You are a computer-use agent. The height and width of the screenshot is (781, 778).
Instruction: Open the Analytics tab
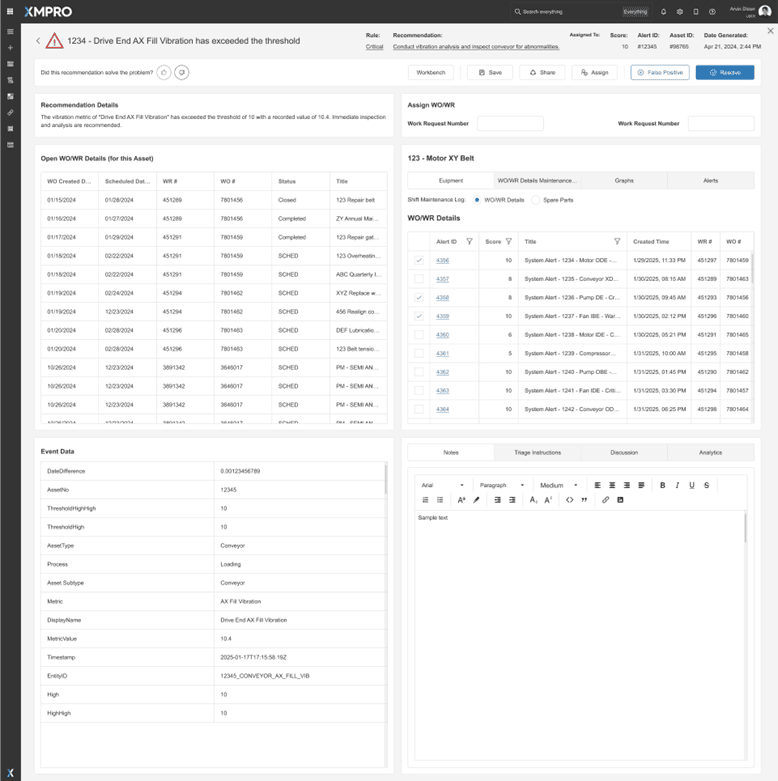pos(711,452)
